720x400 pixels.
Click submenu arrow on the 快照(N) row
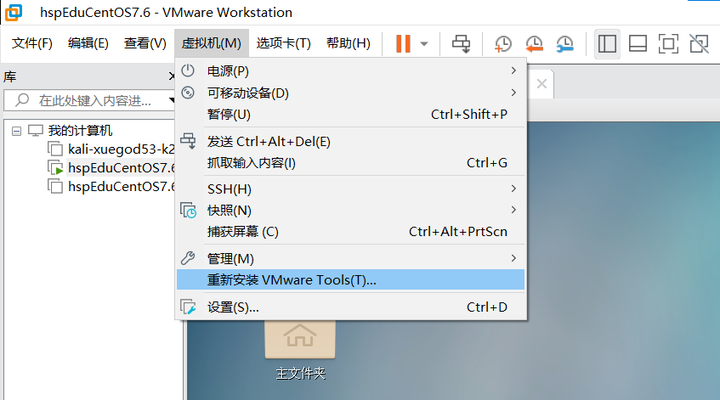coord(513,210)
